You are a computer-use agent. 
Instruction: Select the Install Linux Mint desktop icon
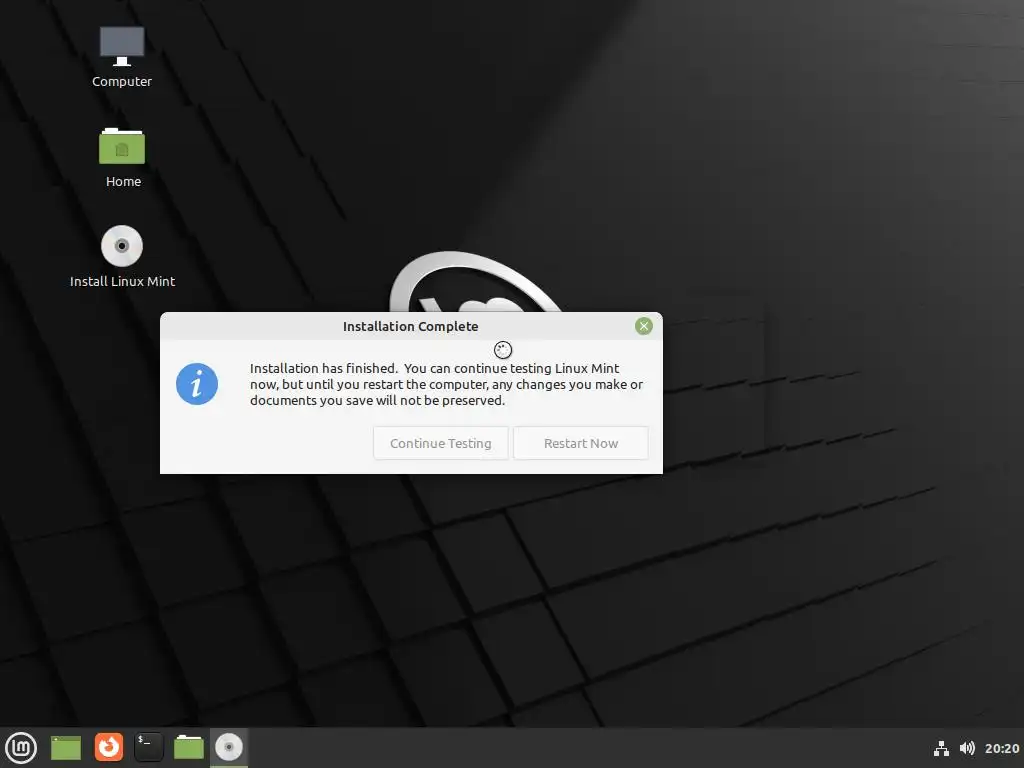[x=122, y=257]
